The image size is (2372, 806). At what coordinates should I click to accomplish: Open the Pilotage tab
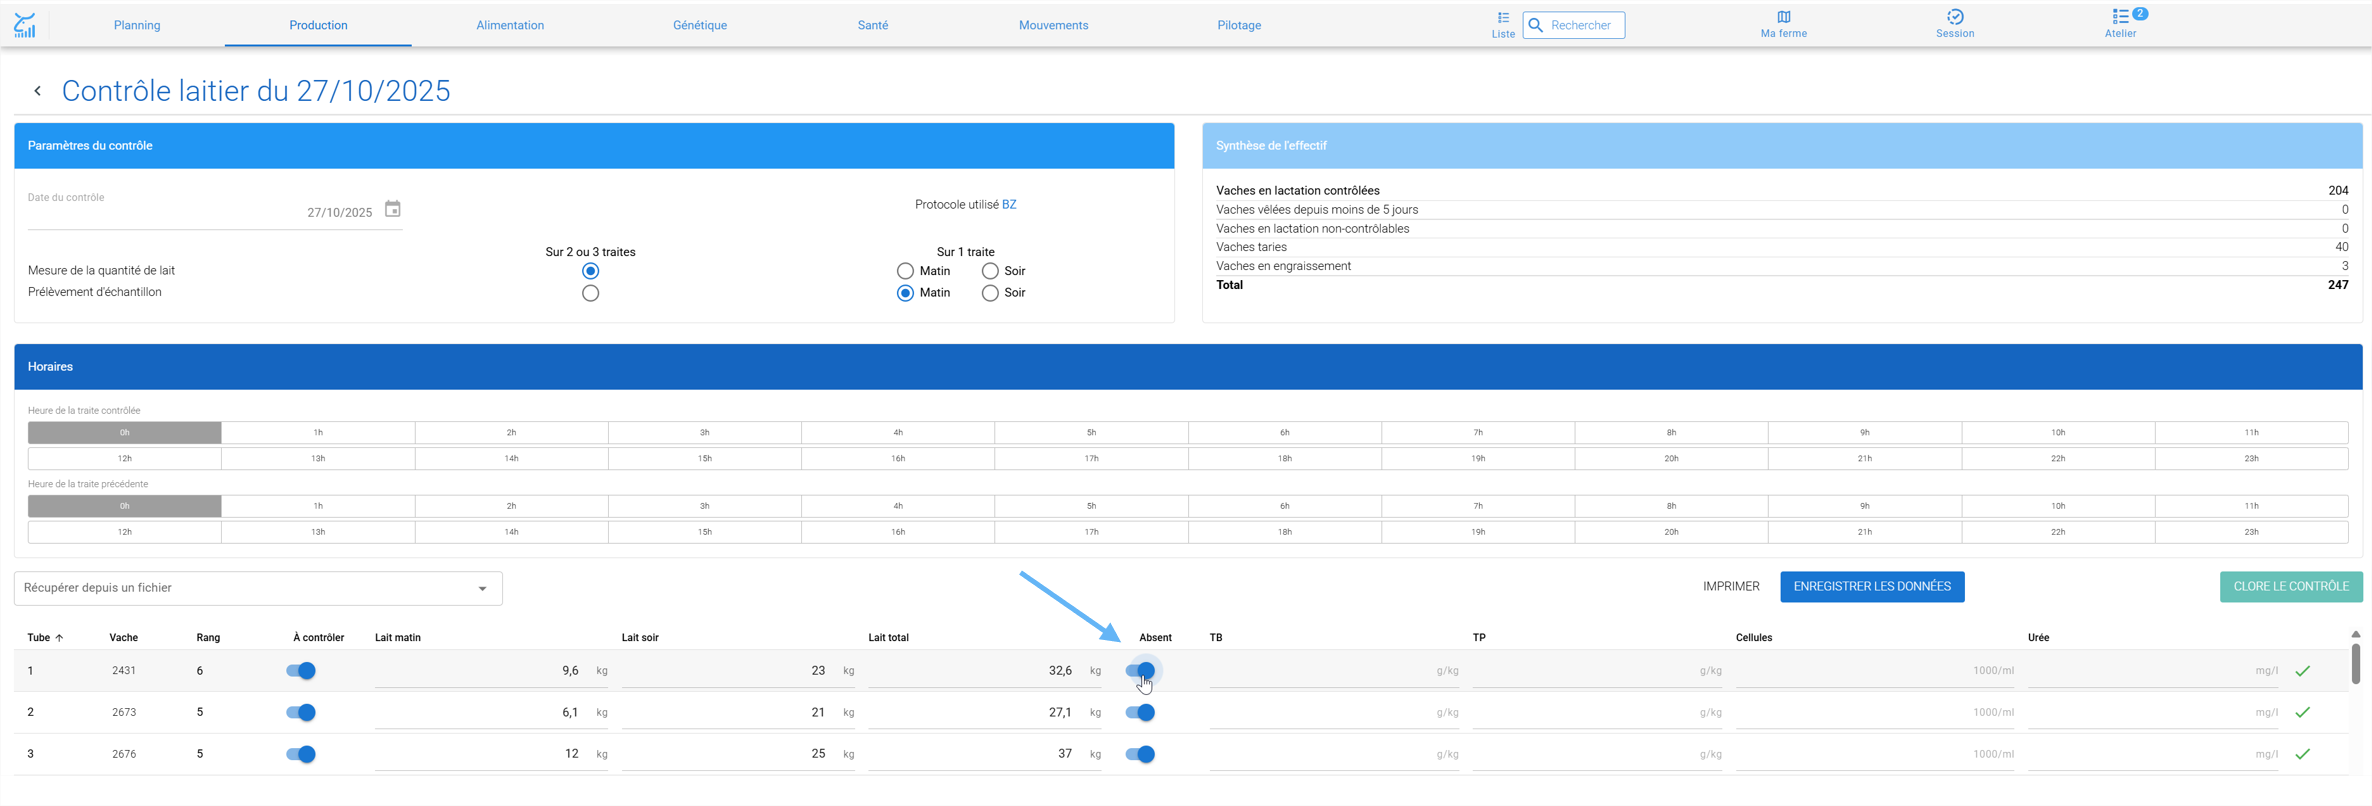tap(1239, 25)
